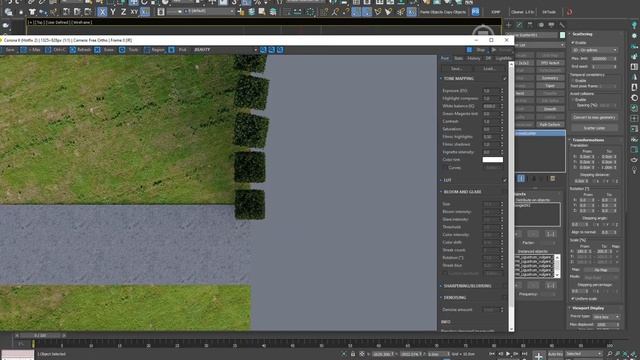Click the Refresh button in frame buffer toolbar
Viewport: 640px width, 360px height.
coord(81,50)
